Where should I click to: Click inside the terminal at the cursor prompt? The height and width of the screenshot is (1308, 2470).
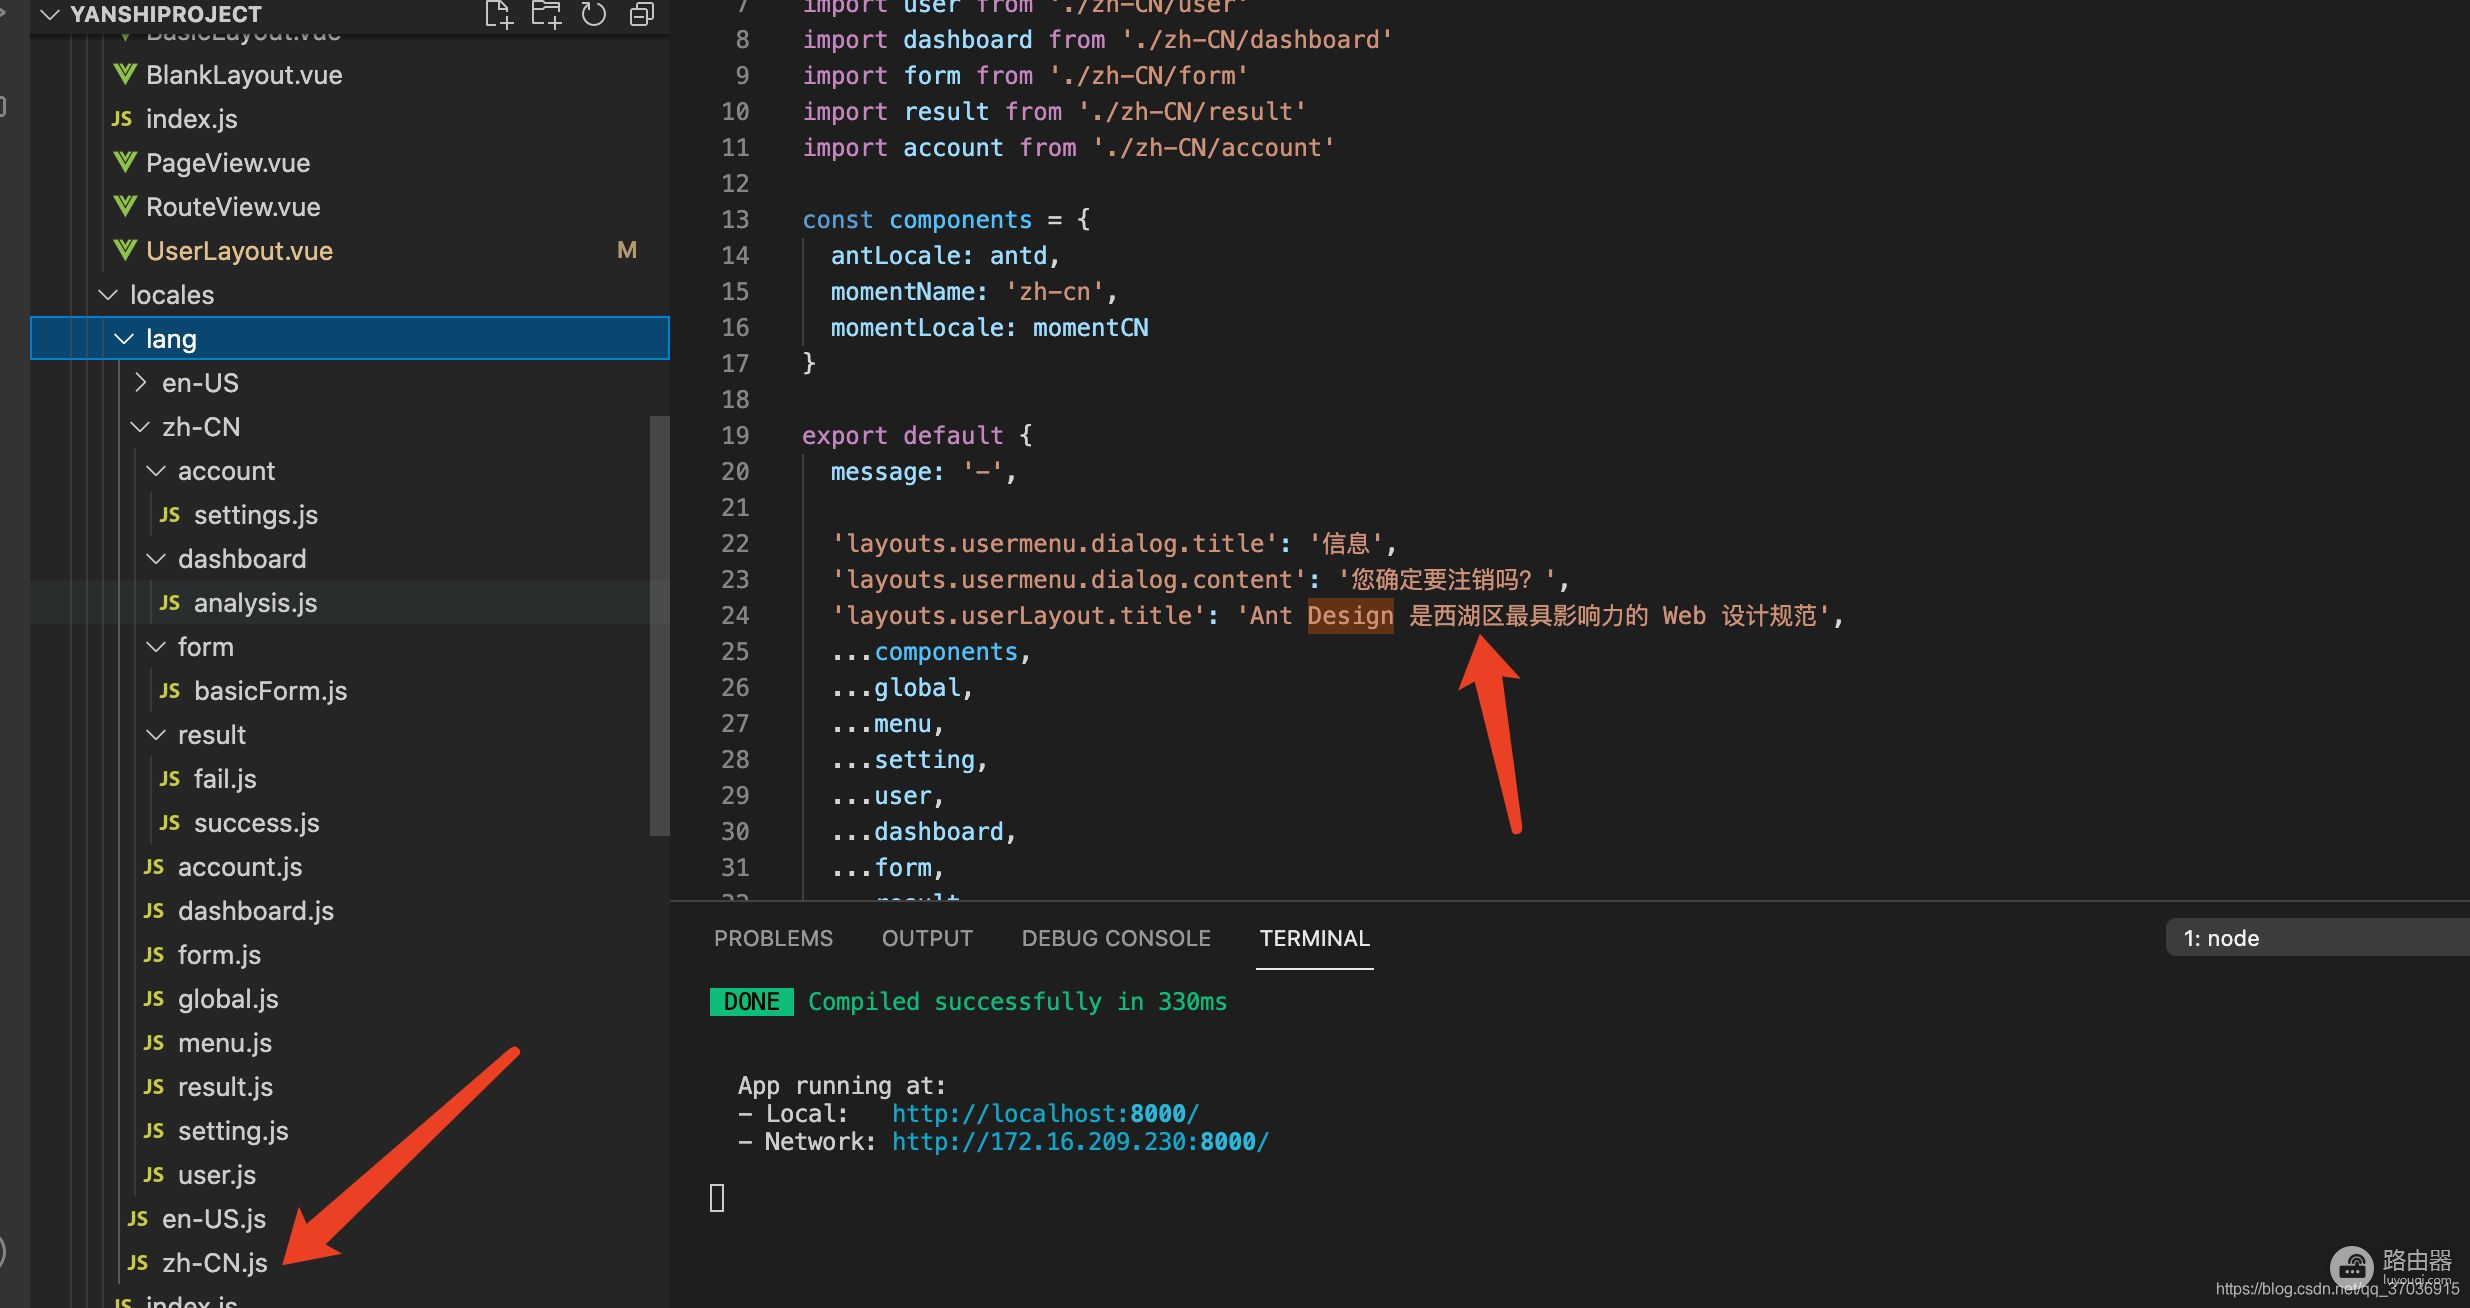[716, 1197]
